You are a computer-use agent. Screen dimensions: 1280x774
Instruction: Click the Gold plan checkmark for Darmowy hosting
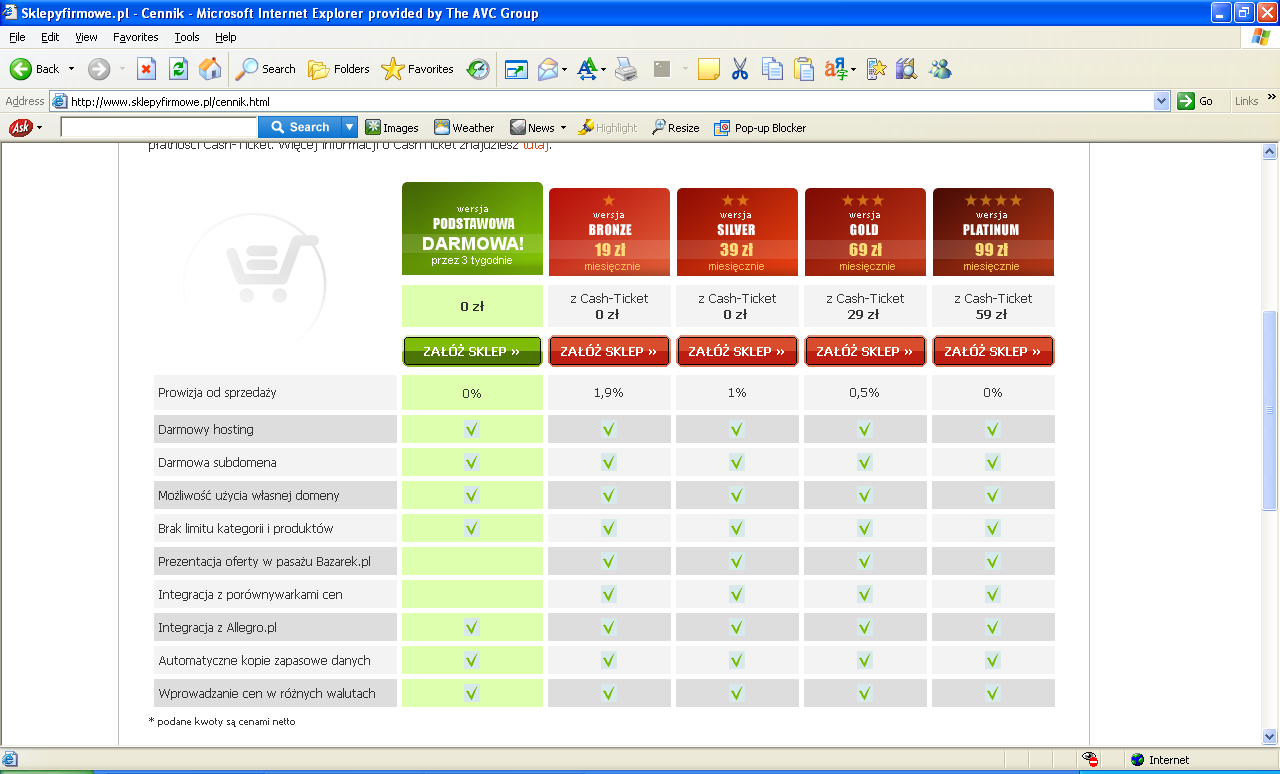pos(865,429)
